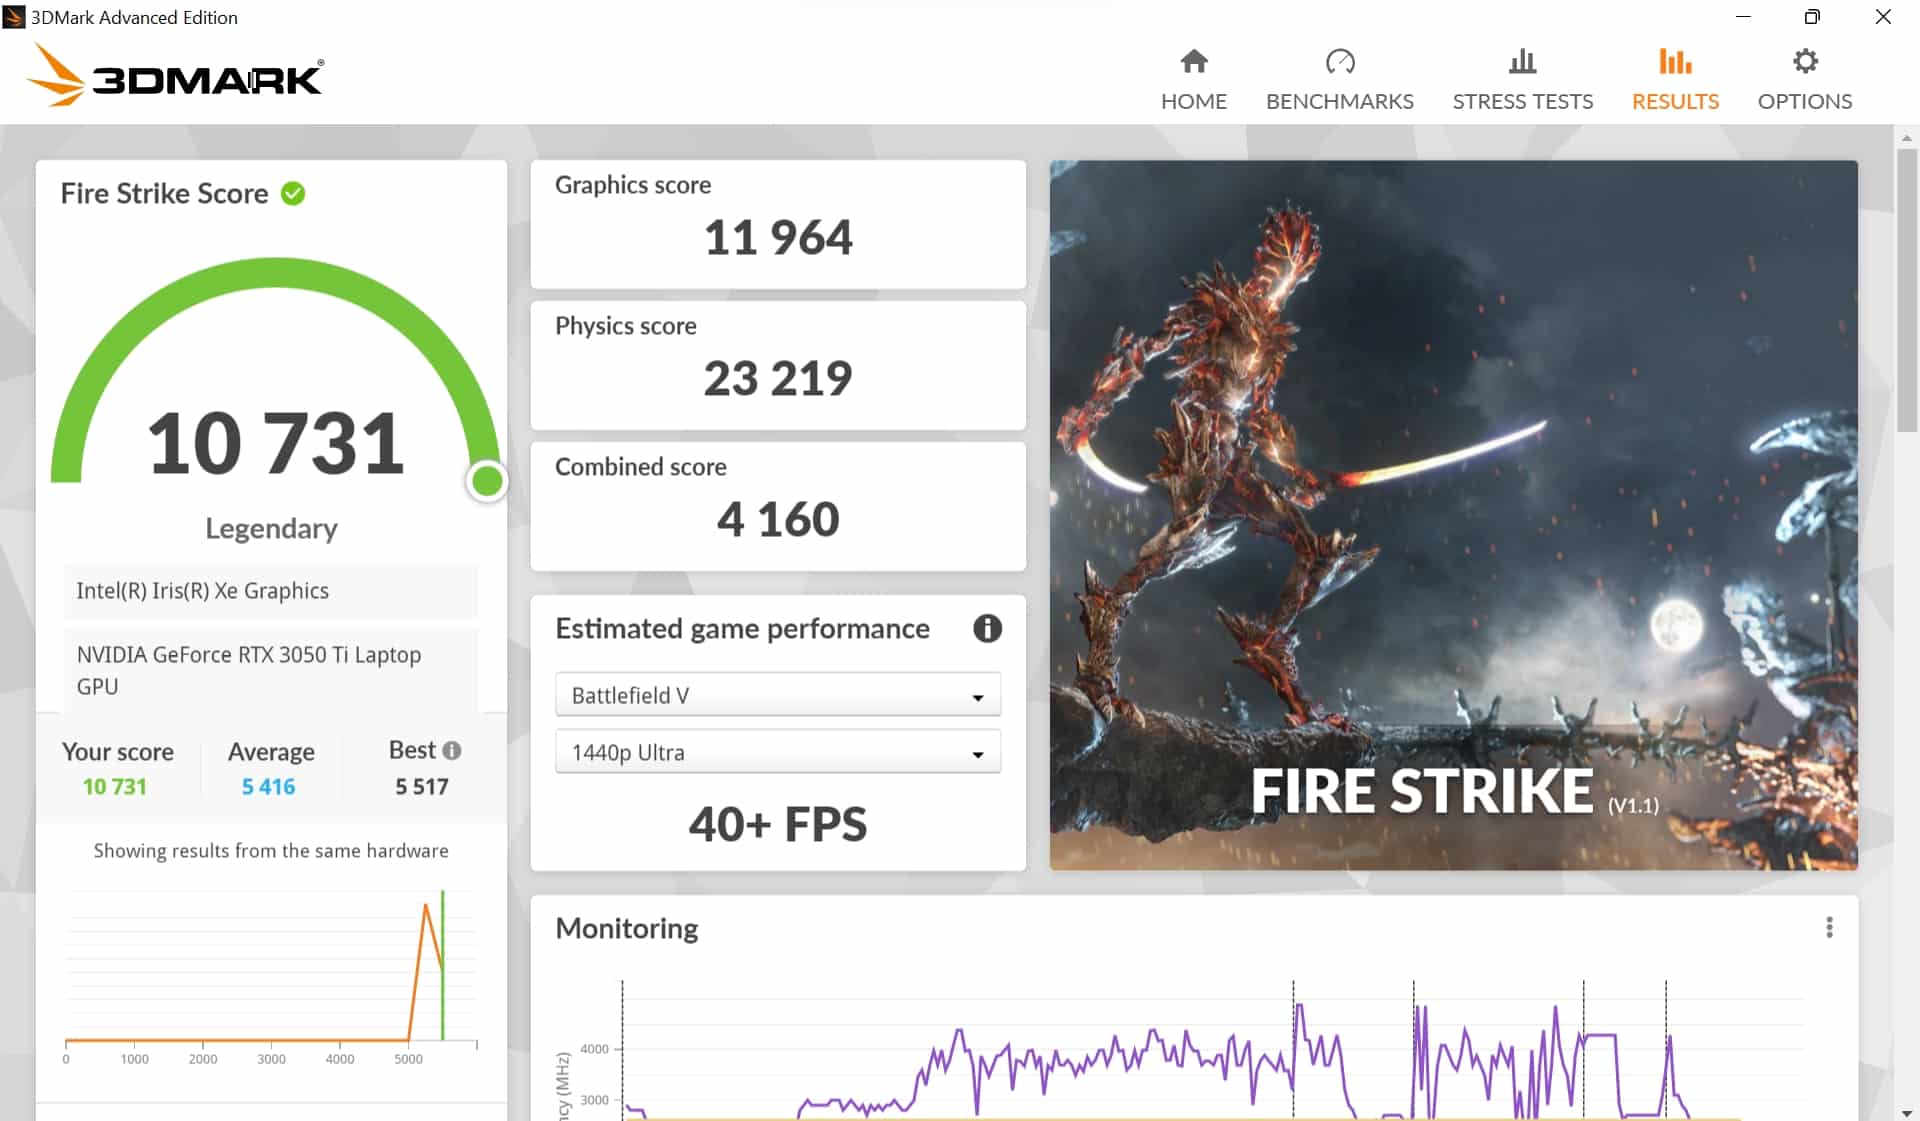Open Benchmarks via speedometer icon

click(1339, 62)
